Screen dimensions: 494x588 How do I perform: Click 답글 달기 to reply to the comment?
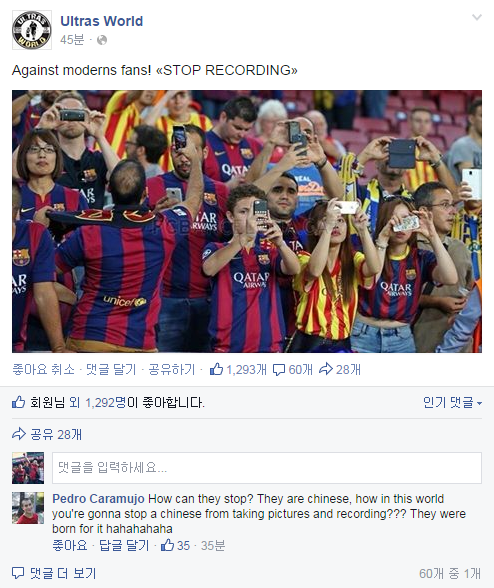[124, 545]
